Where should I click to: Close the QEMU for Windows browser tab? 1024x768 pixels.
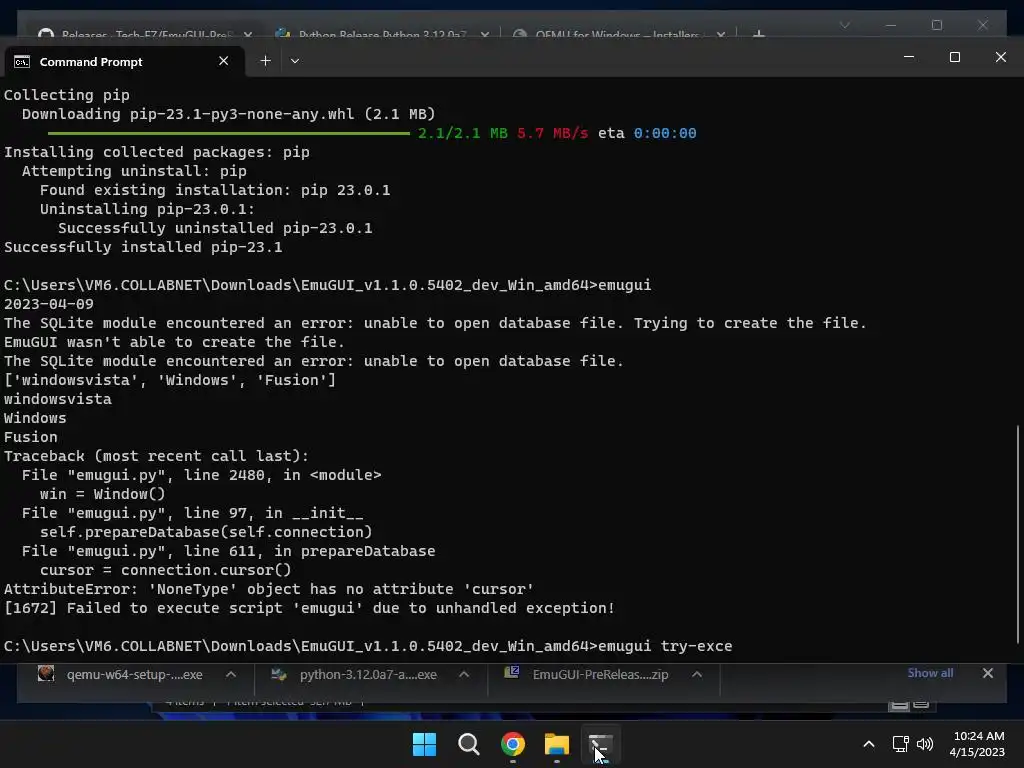(720, 35)
